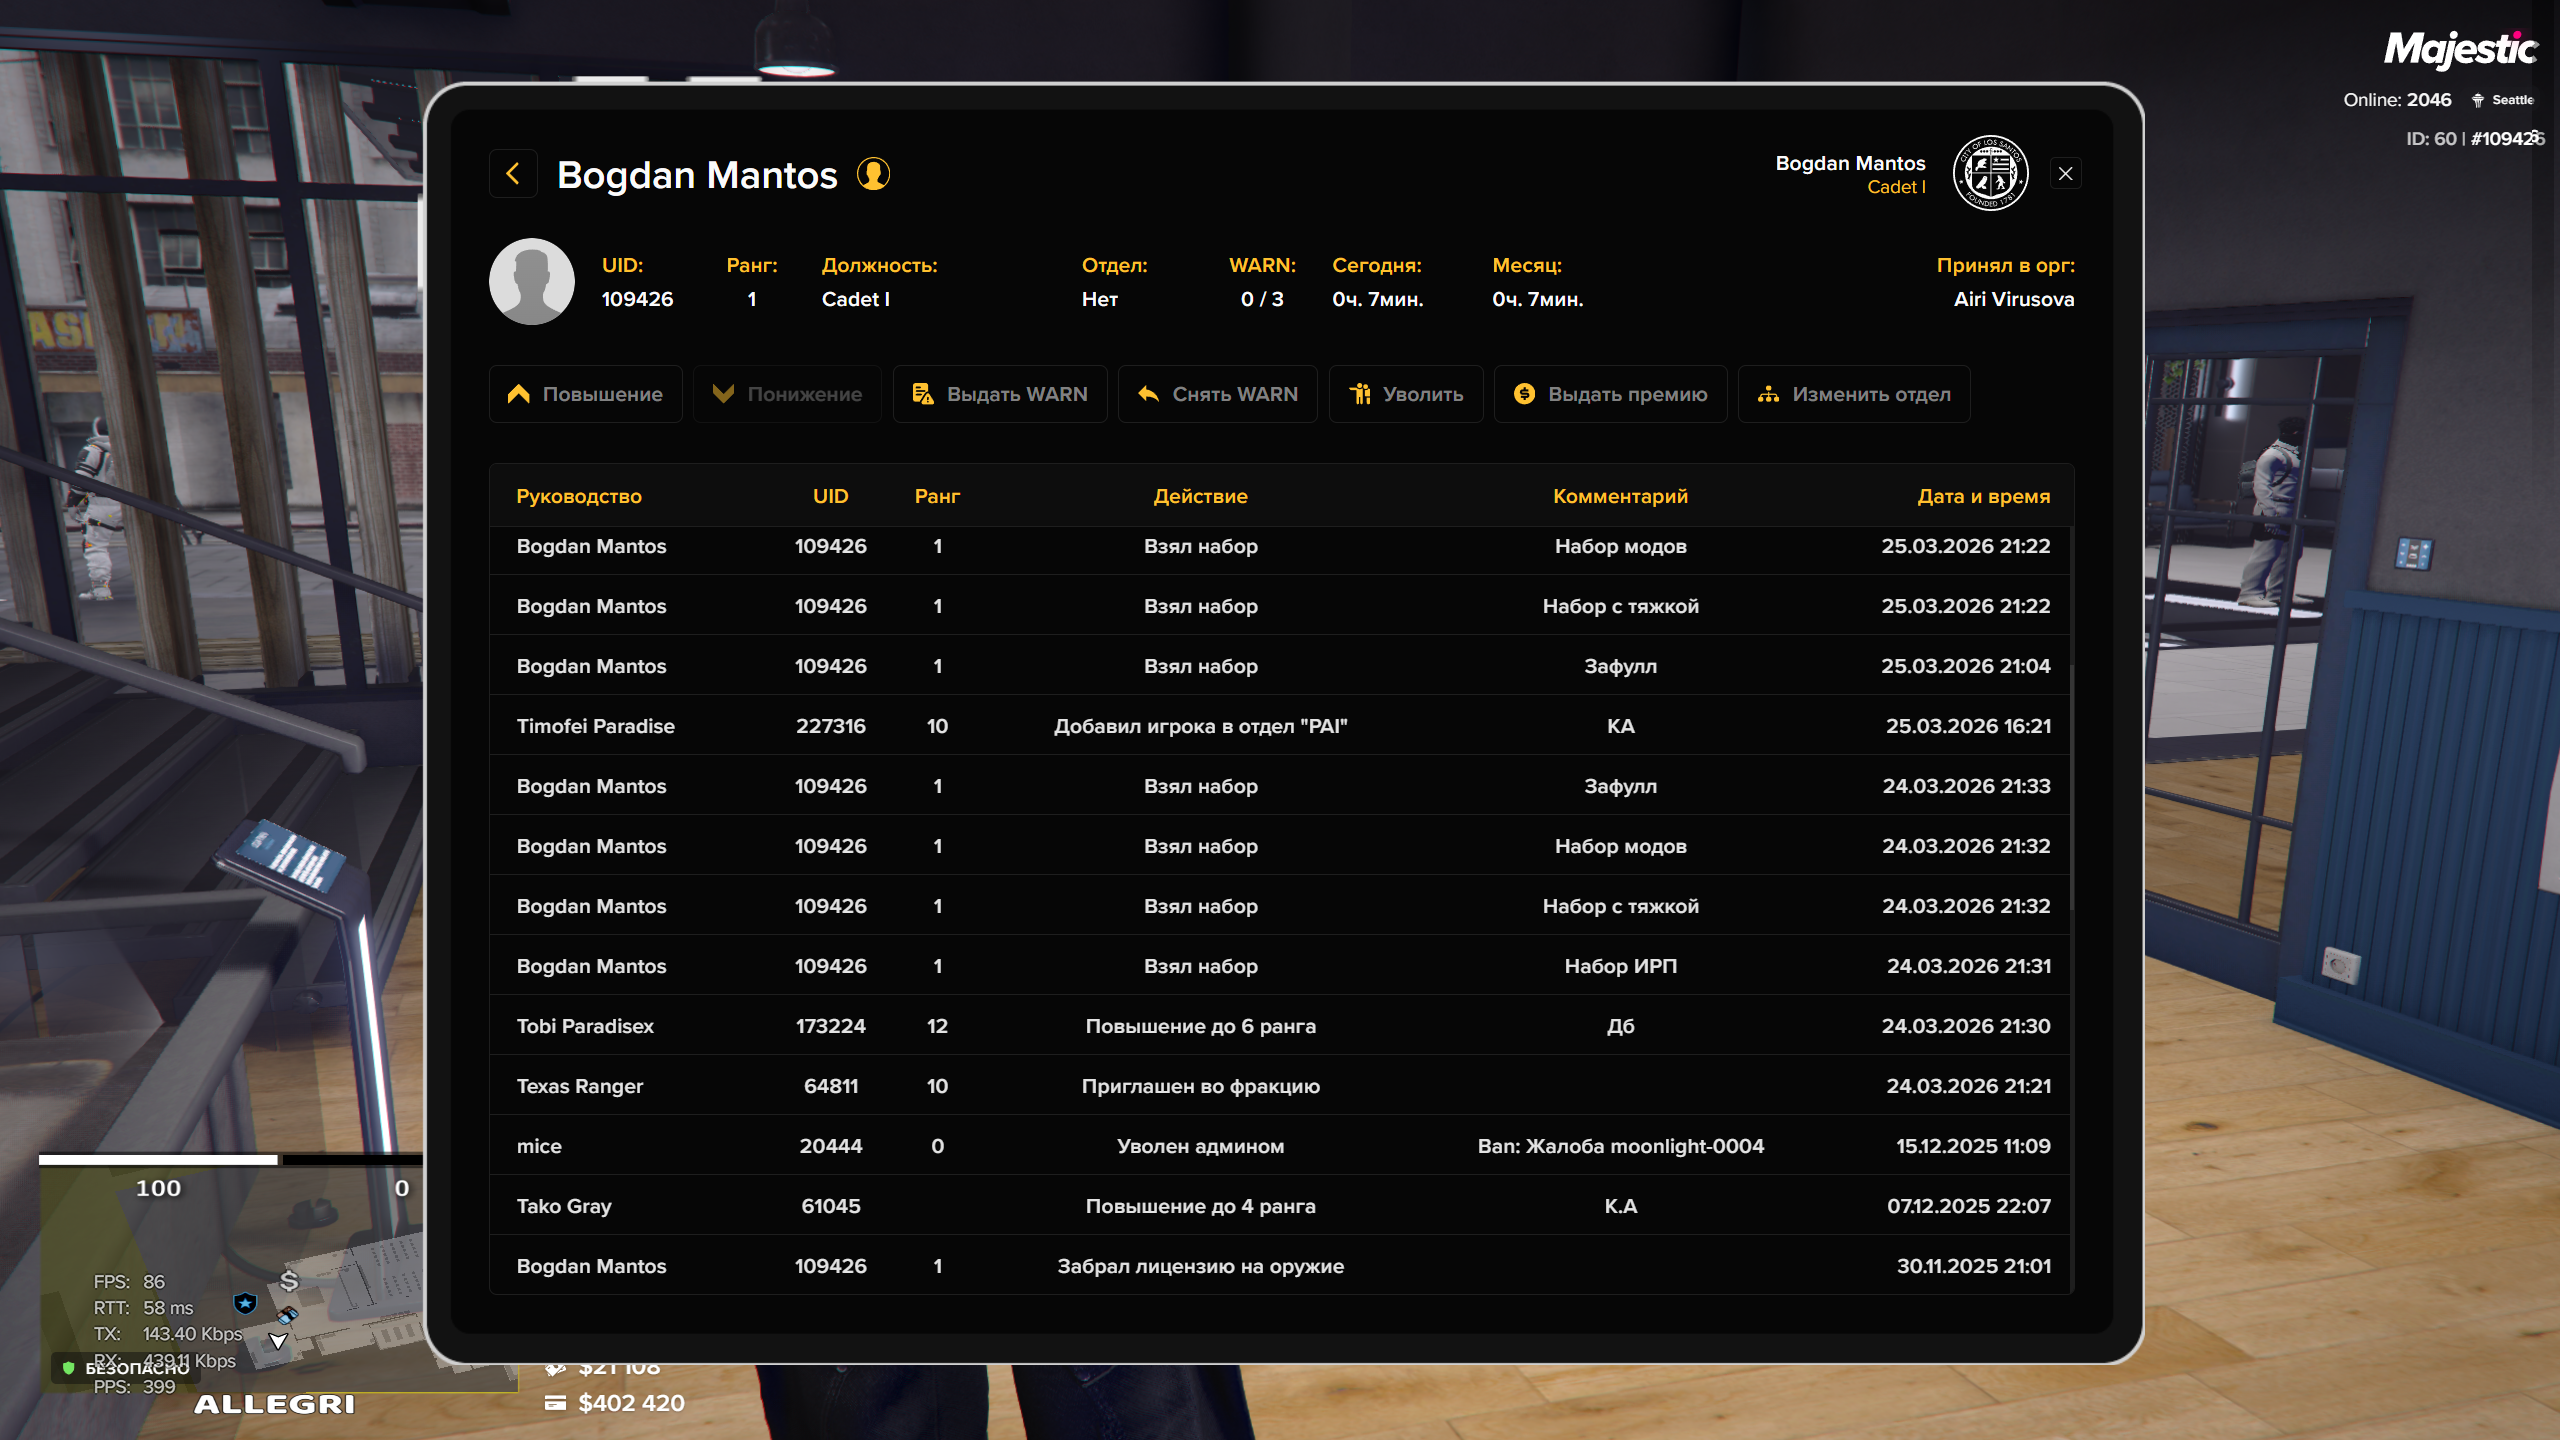Click the yellow profile badge icon by name
The image size is (2560, 1440).
tap(873, 174)
